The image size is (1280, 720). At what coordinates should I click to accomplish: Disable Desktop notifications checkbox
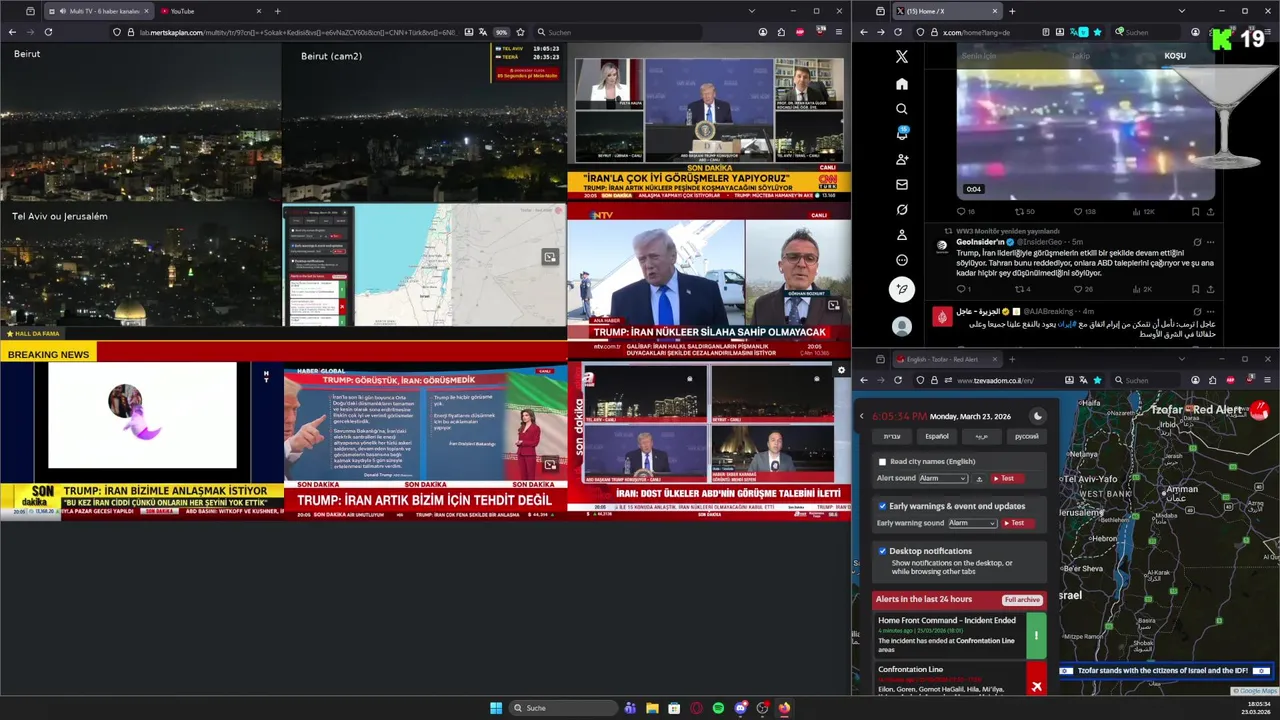(882, 551)
